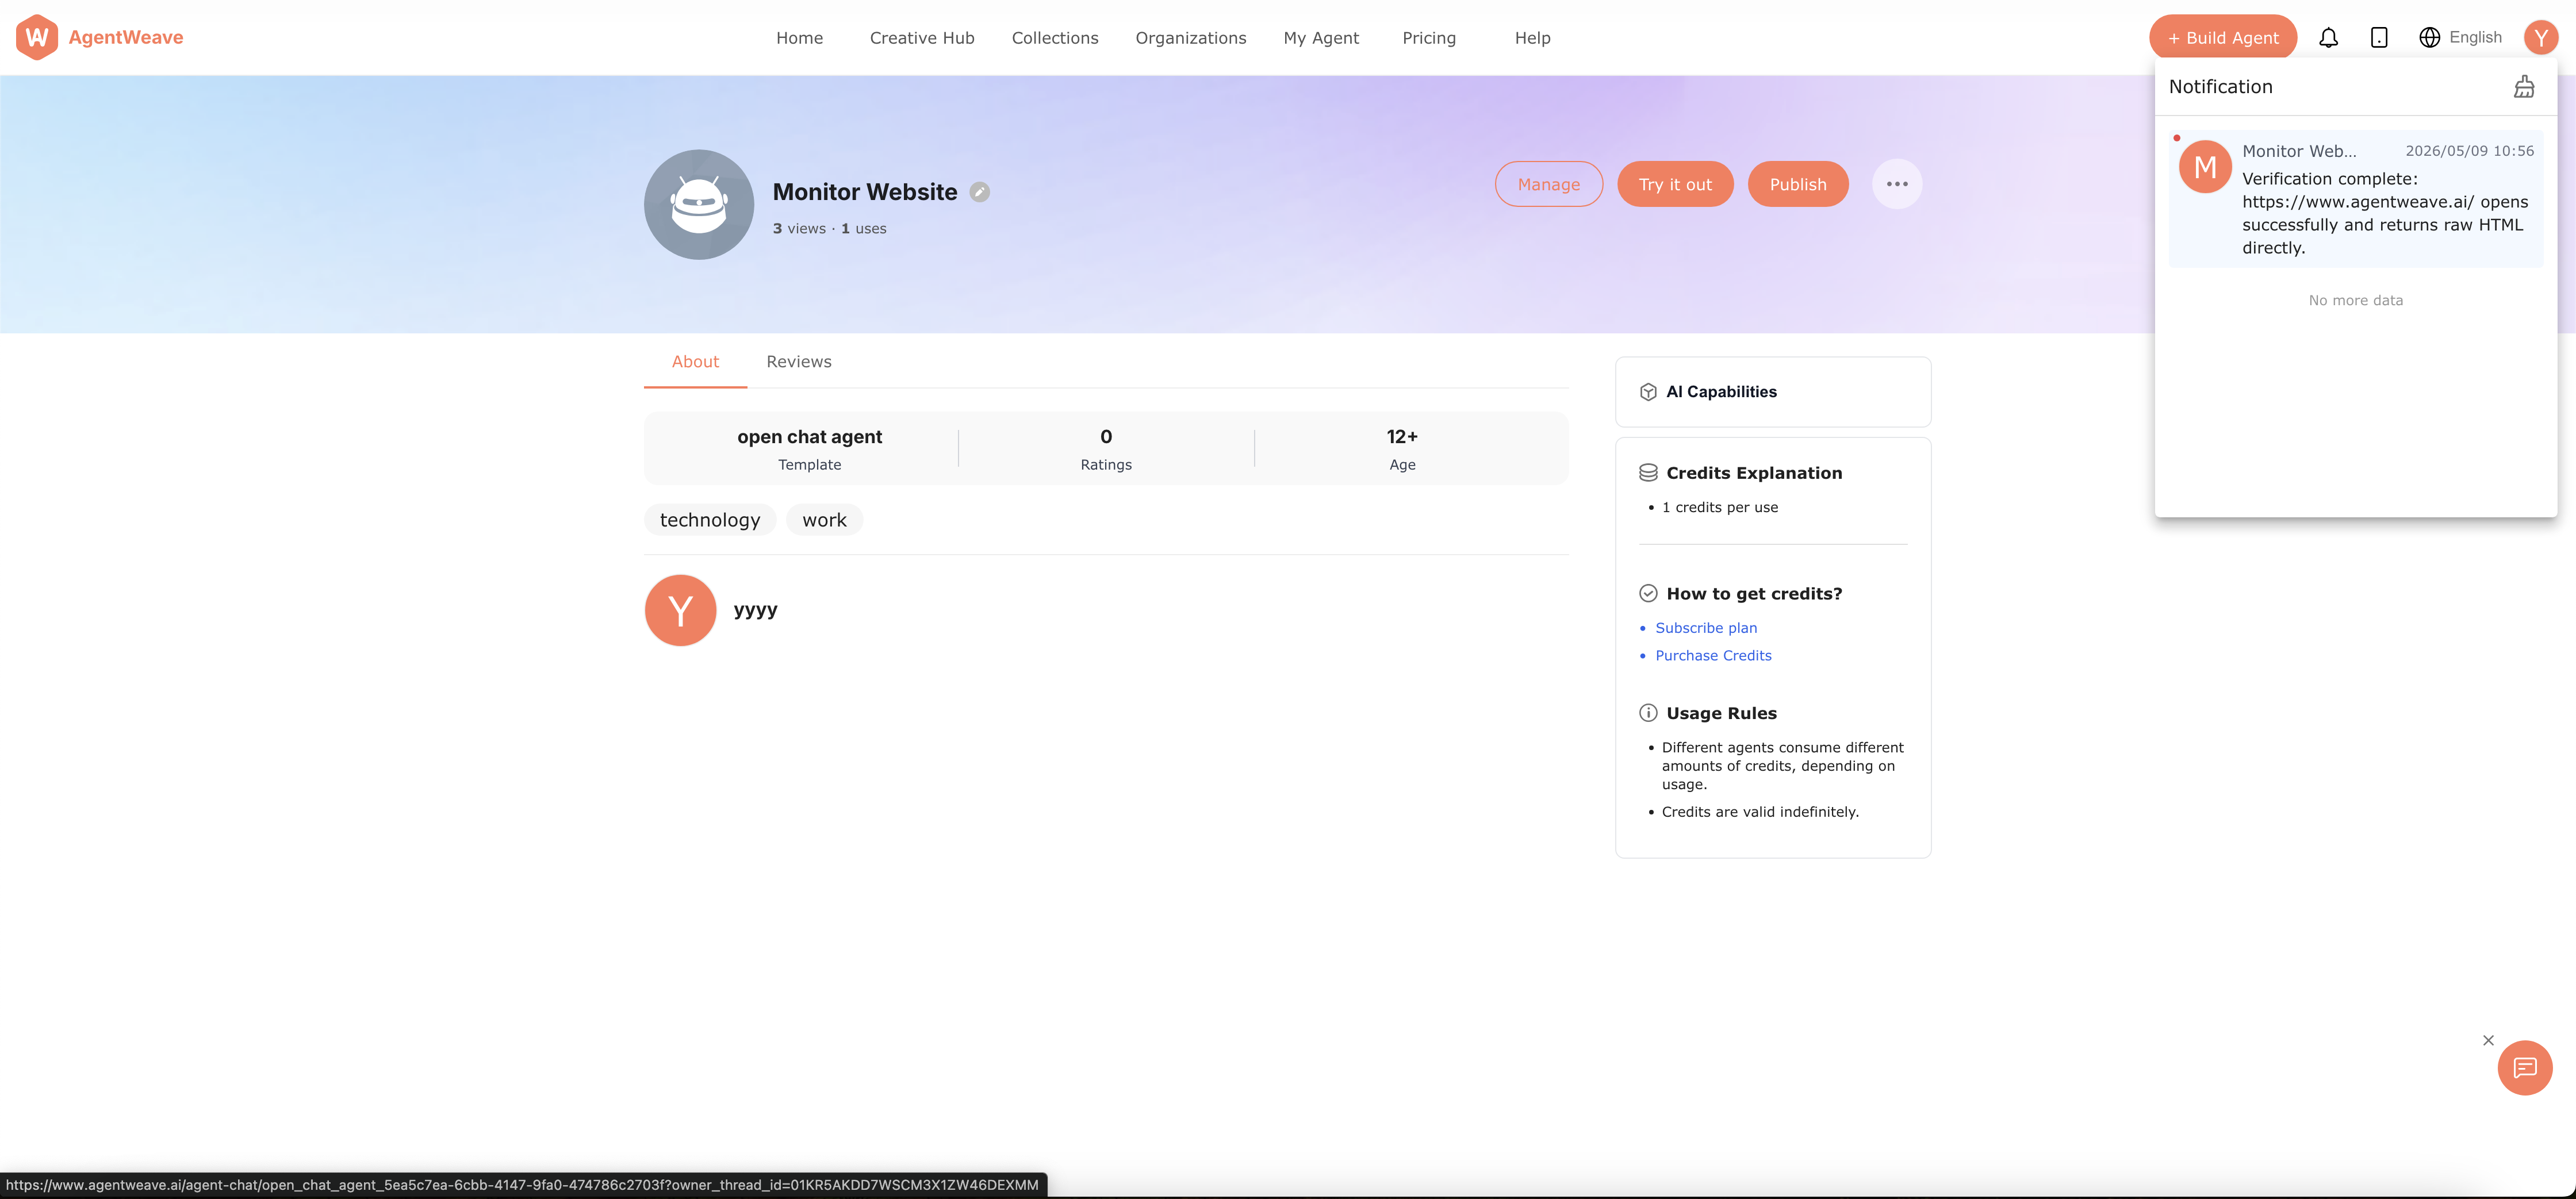Click the How to get credits check icon
2576x1199 pixels.
pyautogui.click(x=1648, y=594)
